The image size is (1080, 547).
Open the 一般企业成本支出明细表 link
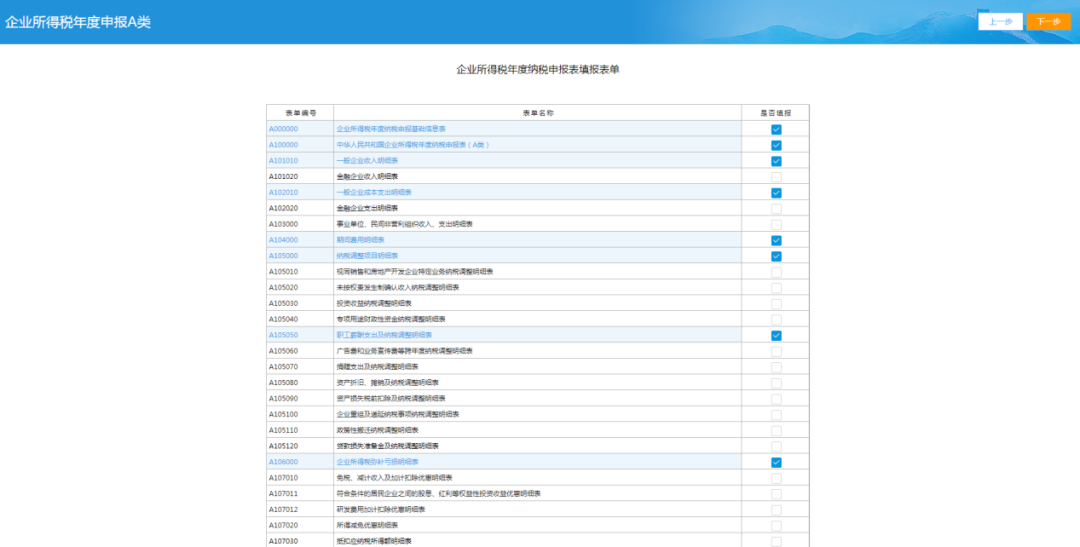[374, 192]
